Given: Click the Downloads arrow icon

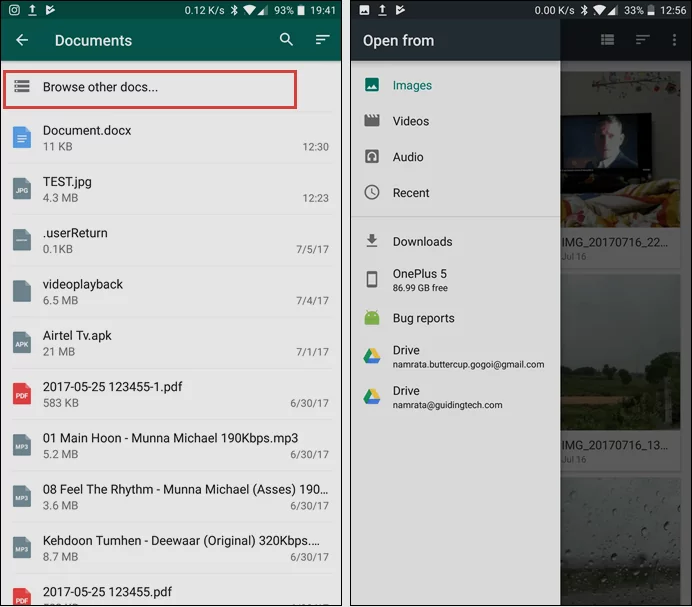Looking at the screenshot, I should pos(372,241).
